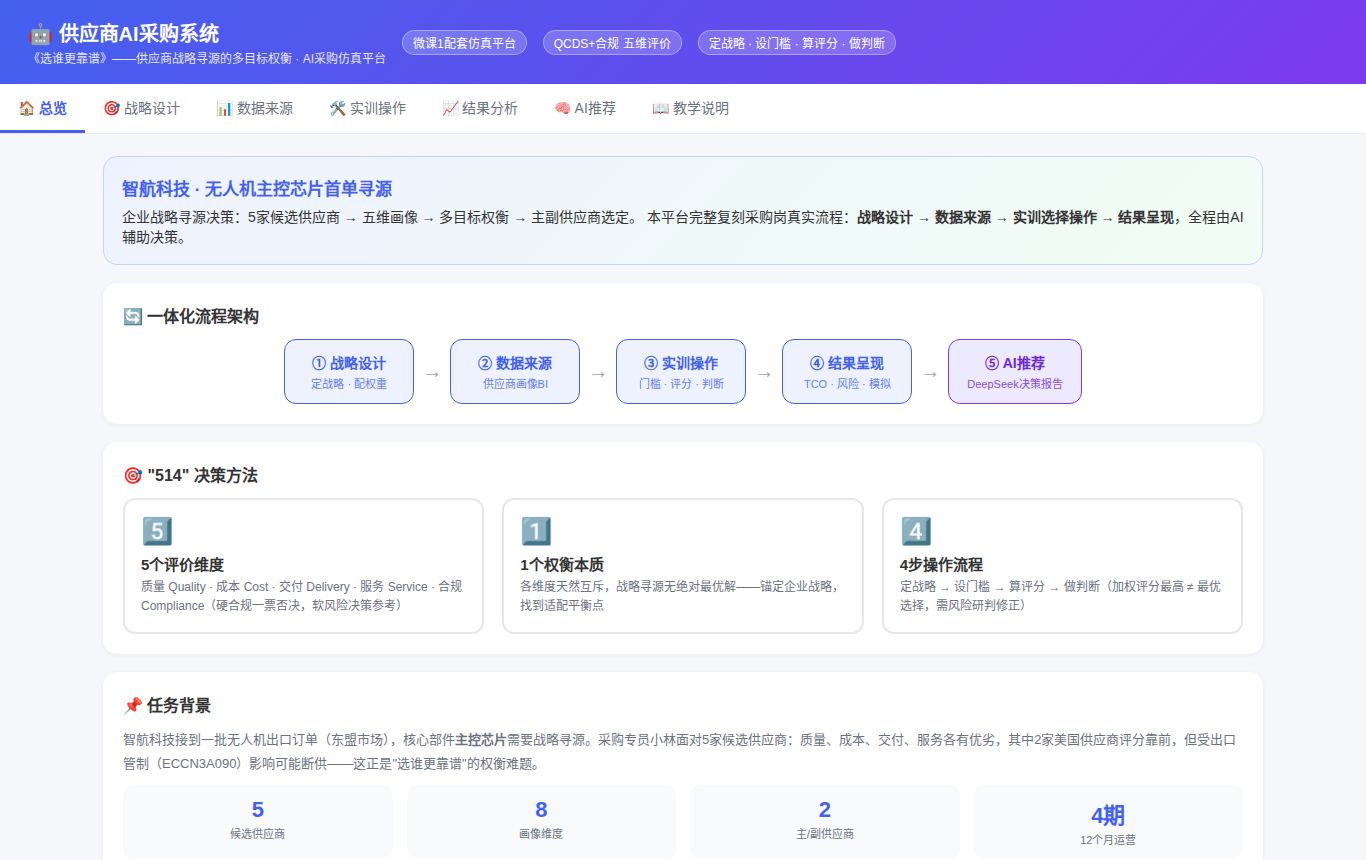Click the 《选谁更靠谱》 subtitle line in the header
Viewport: 1366px width, 860px height.
click(209, 59)
